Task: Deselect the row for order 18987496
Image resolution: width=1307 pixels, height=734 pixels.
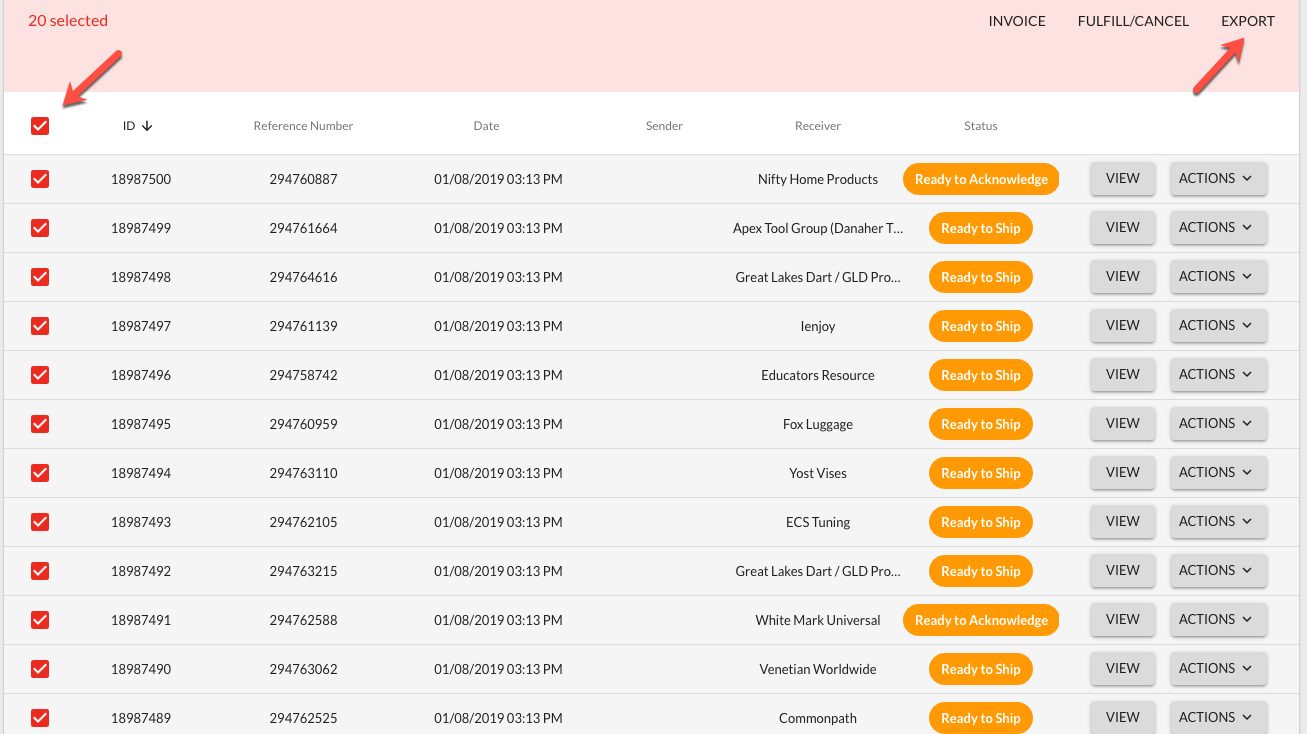Action: 40,375
